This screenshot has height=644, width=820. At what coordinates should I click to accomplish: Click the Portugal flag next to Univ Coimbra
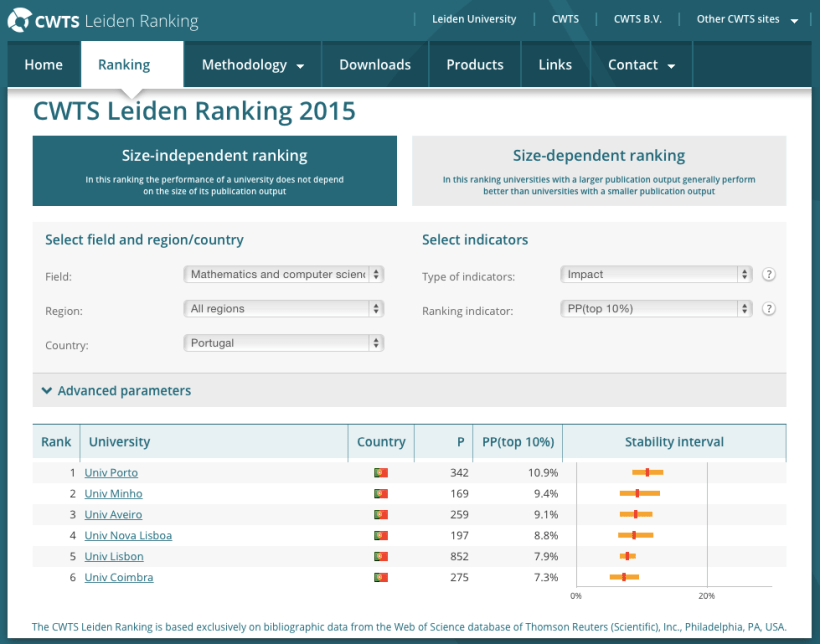[x=380, y=577]
